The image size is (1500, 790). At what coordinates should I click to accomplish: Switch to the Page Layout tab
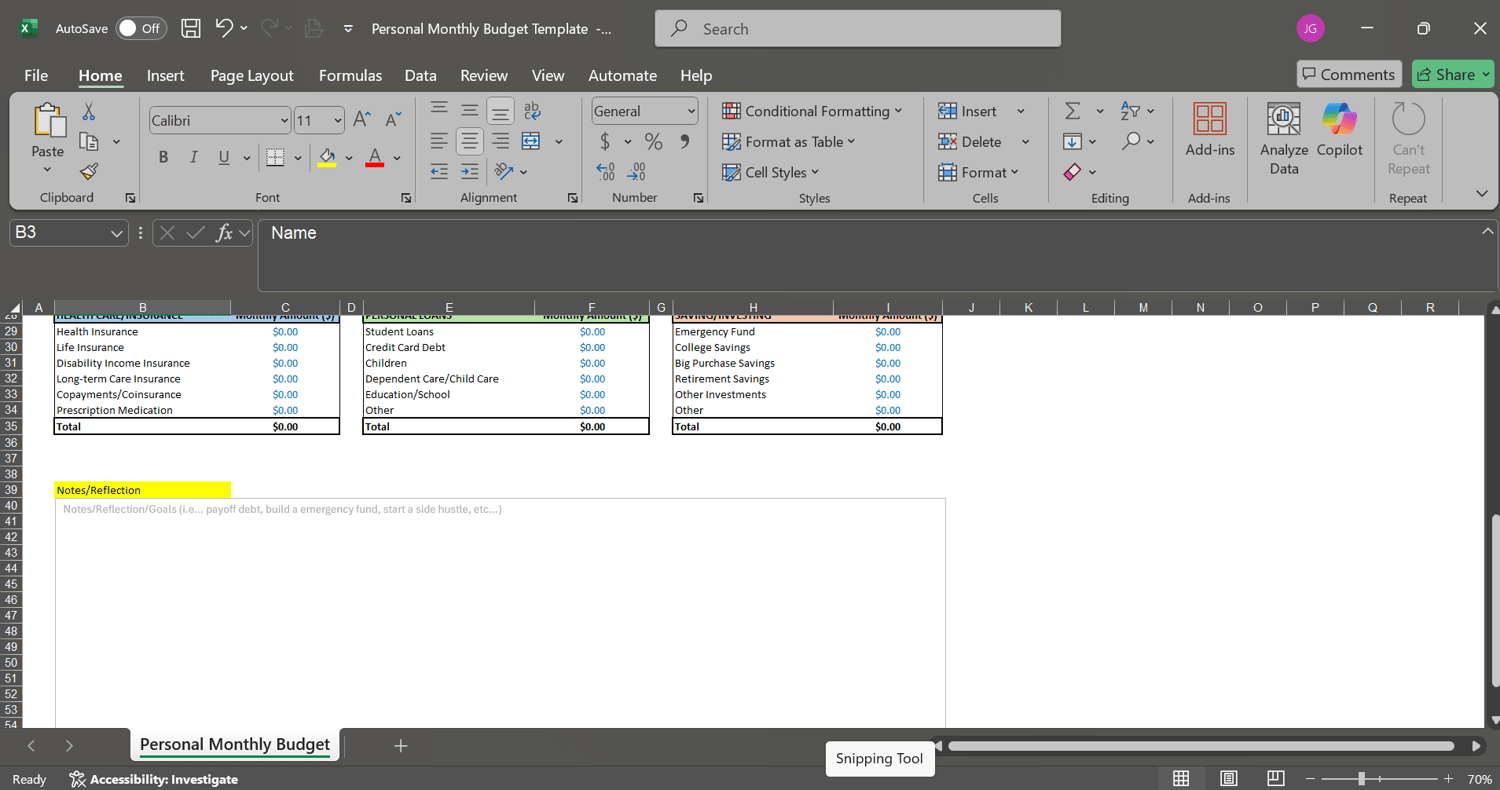[x=252, y=75]
